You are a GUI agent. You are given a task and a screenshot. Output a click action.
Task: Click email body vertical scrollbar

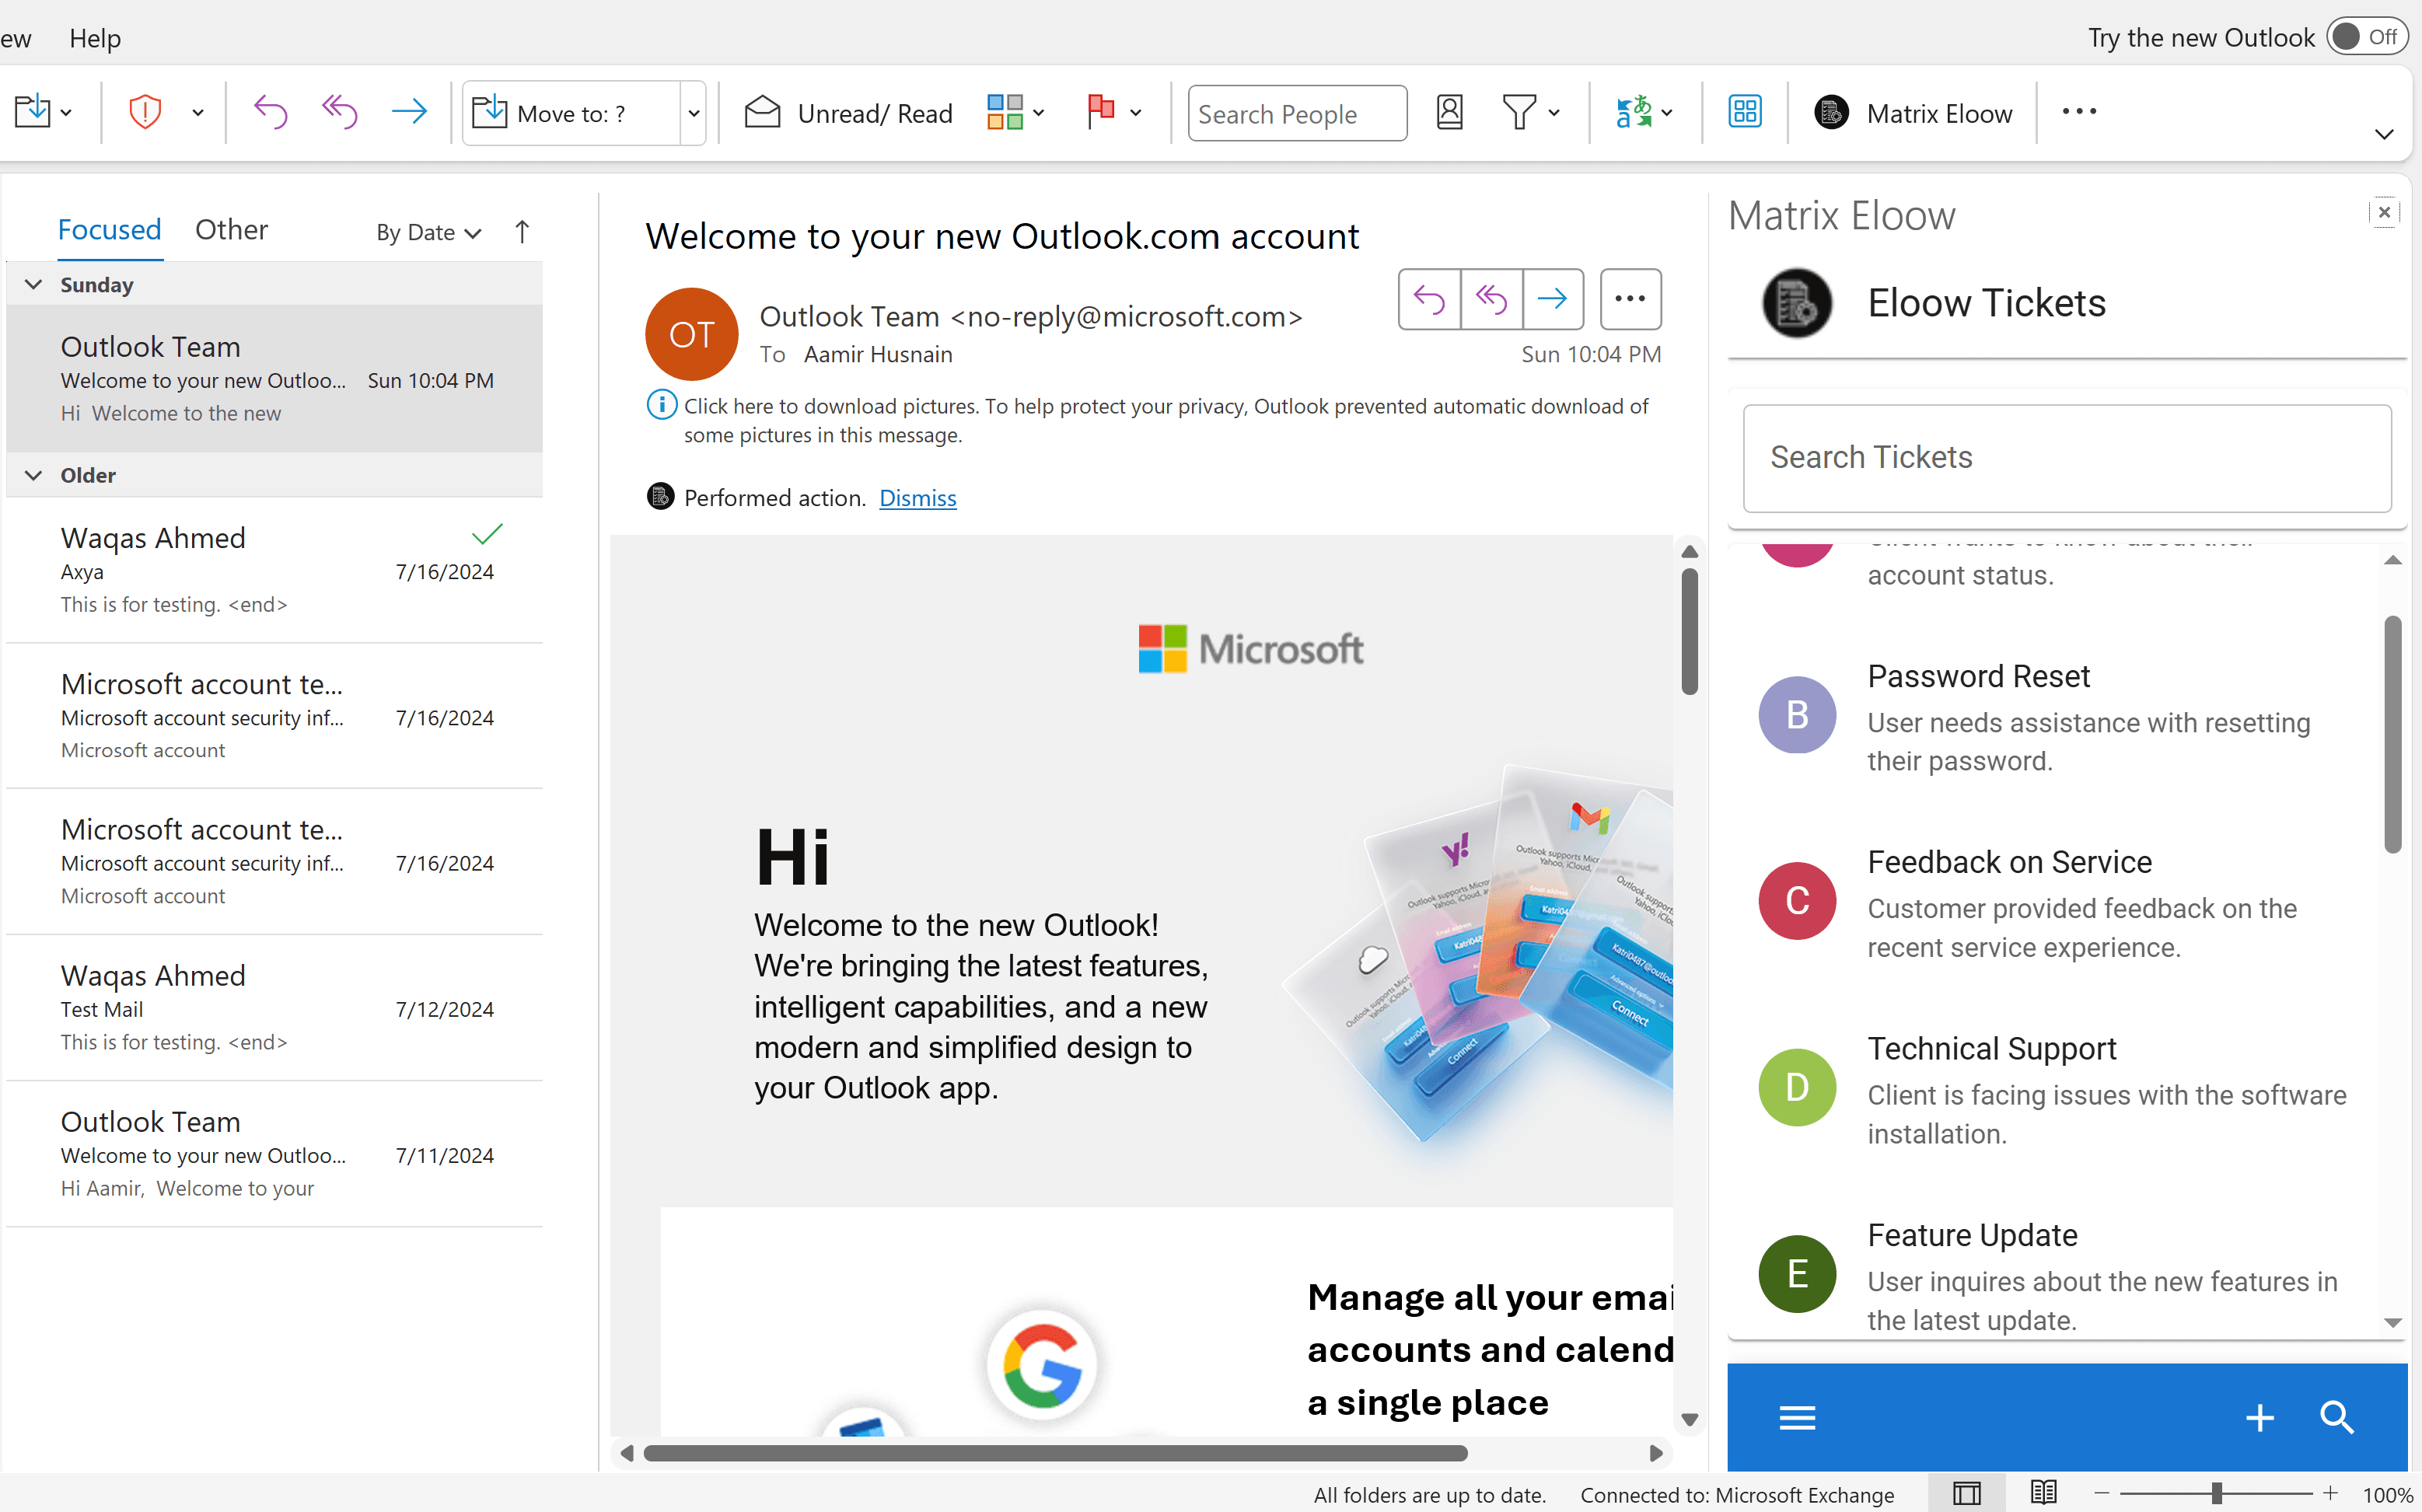click(x=1690, y=632)
